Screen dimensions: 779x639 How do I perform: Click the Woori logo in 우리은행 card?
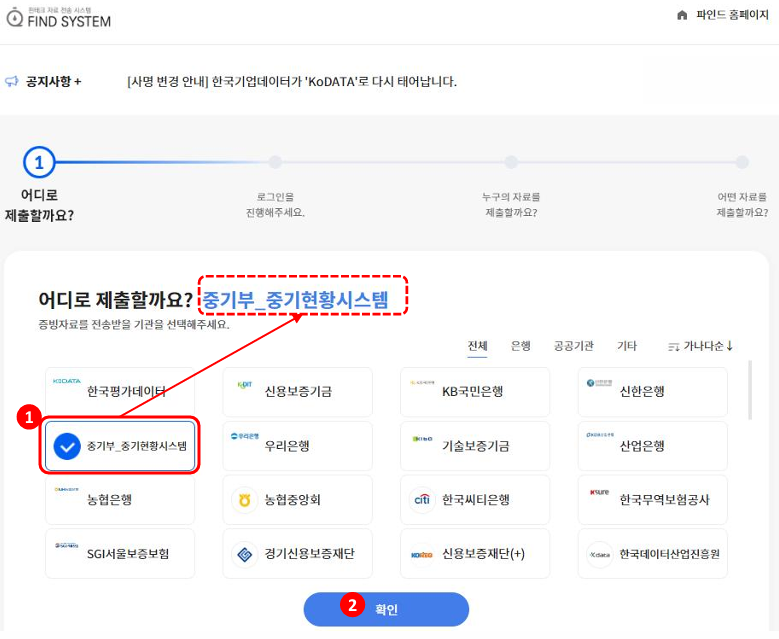pyautogui.click(x=244, y=436)
